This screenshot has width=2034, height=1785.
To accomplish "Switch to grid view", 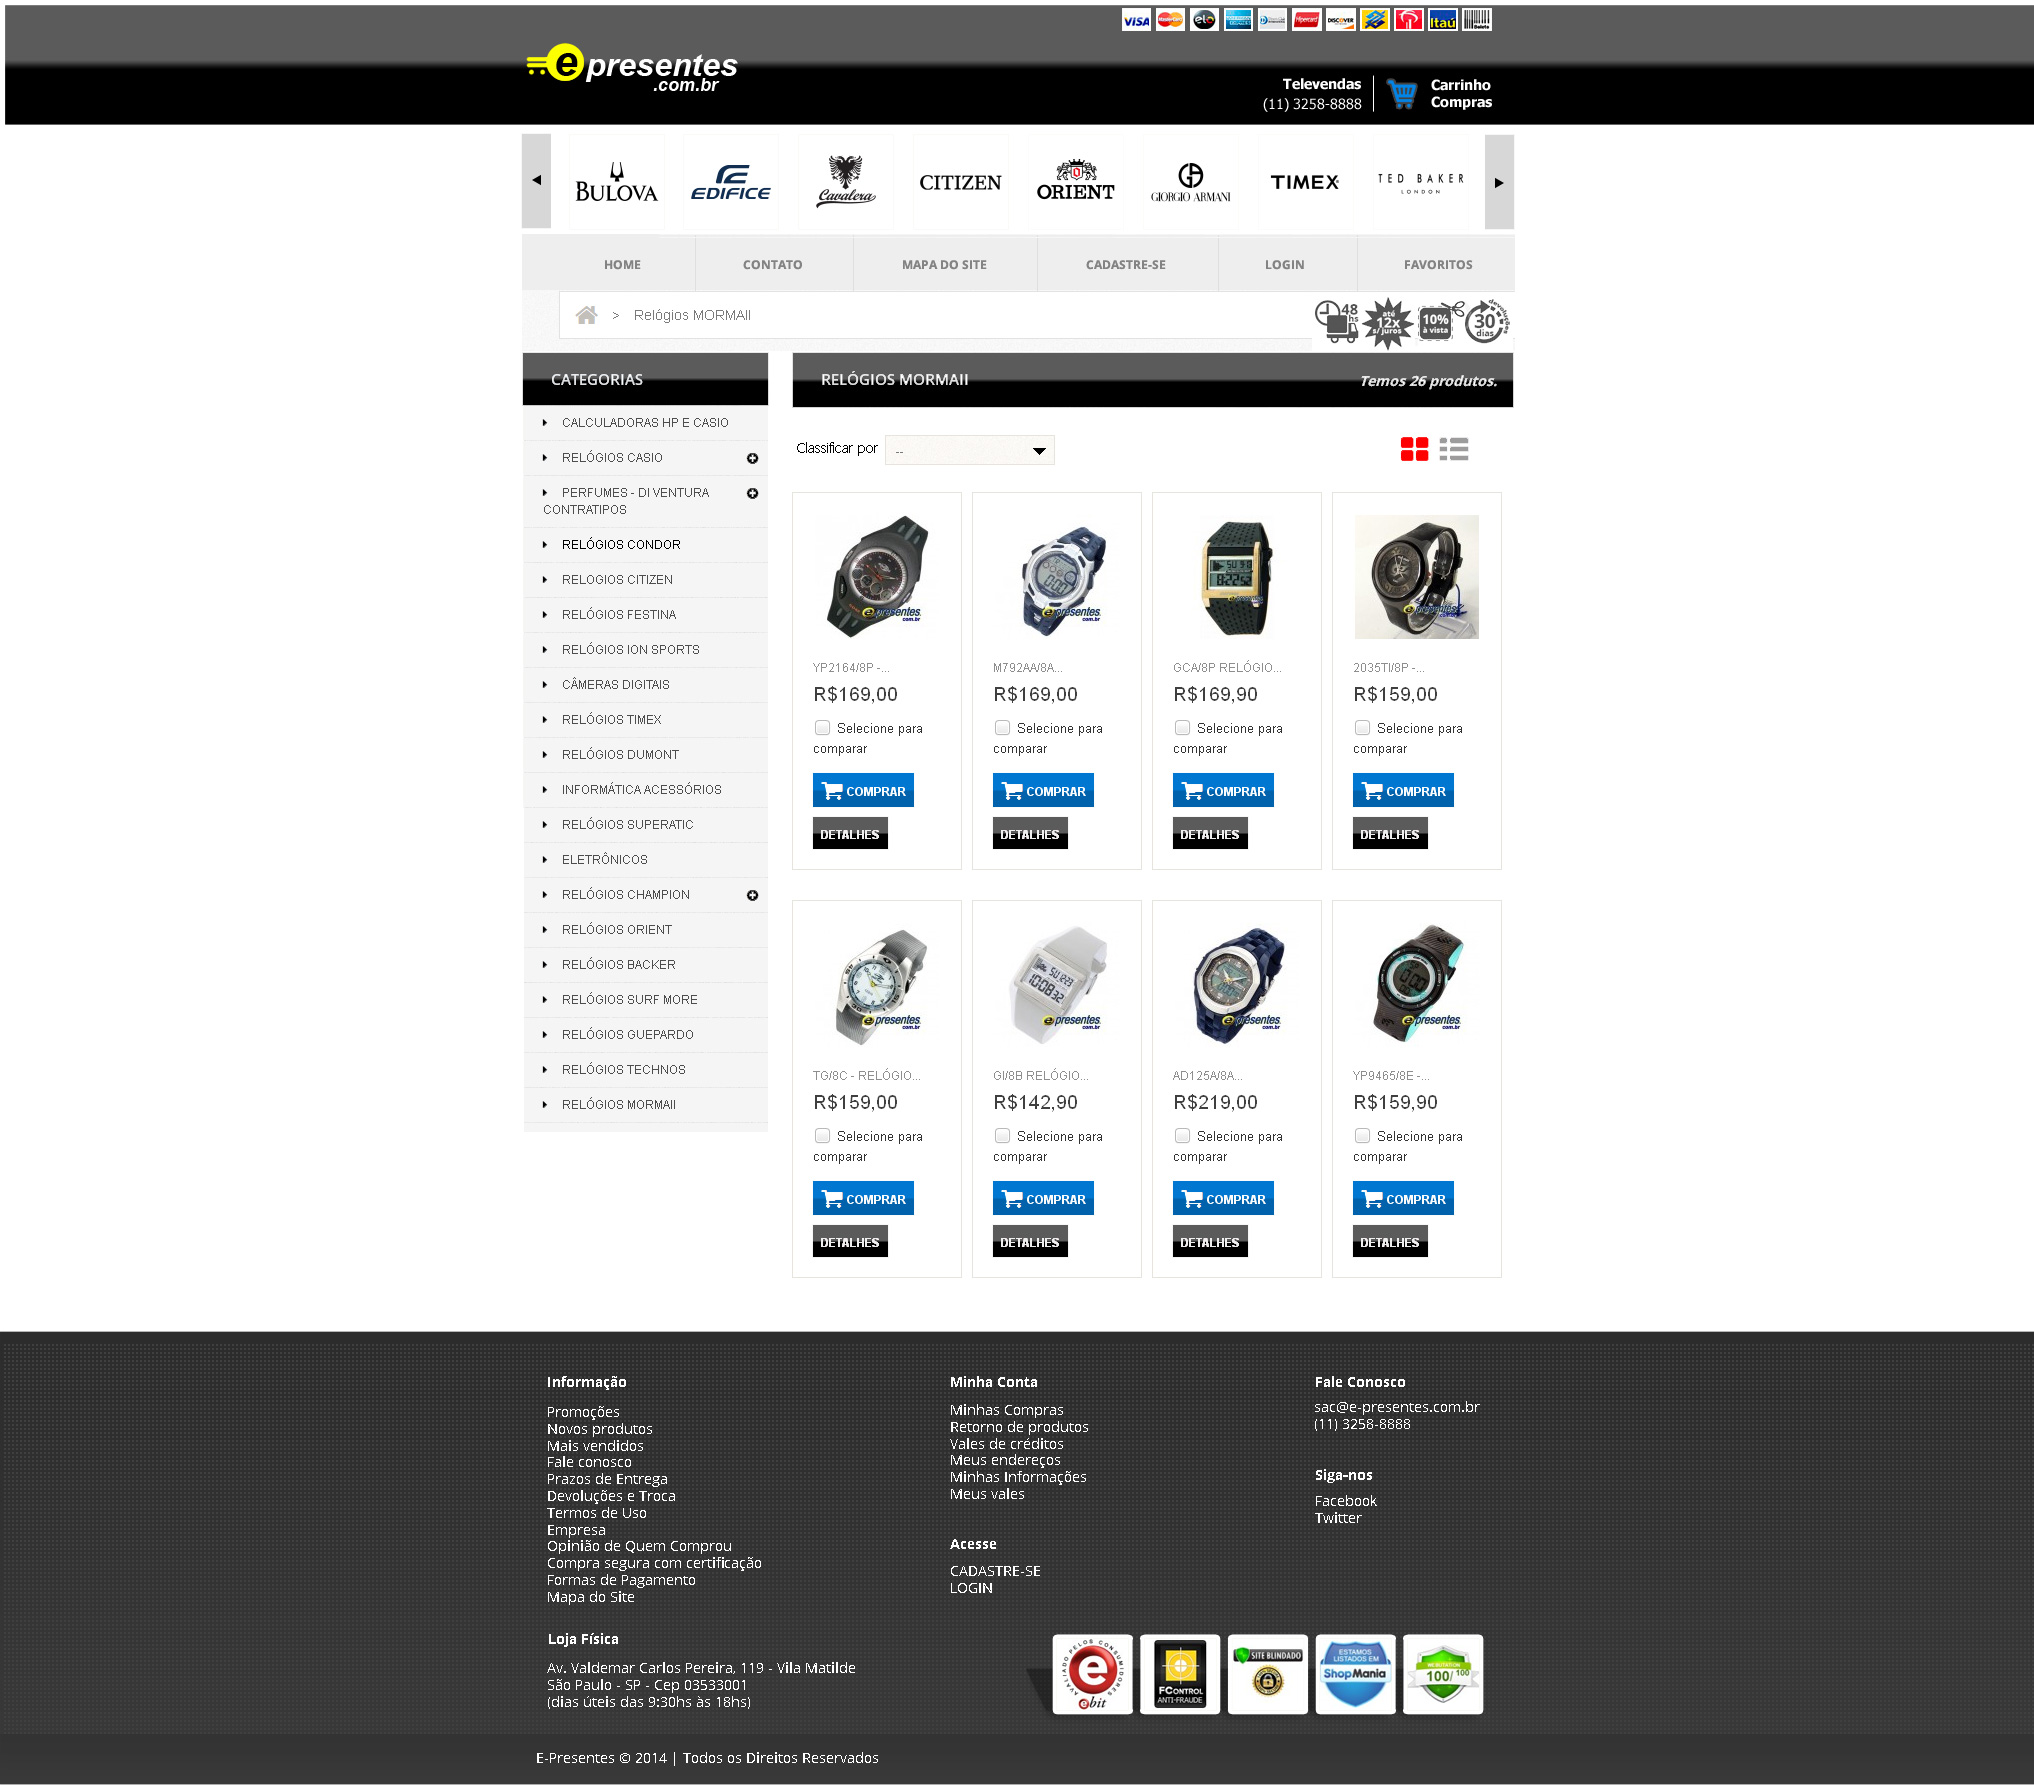I will [x=1414, y=449].
